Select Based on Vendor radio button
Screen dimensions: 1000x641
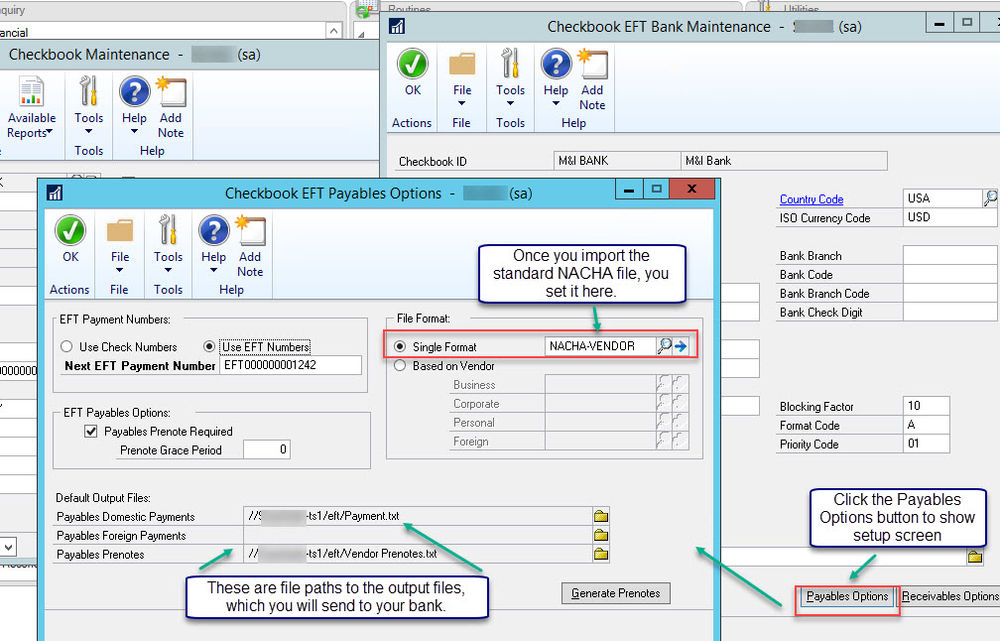pyautogui.click(x=400, y=365)
